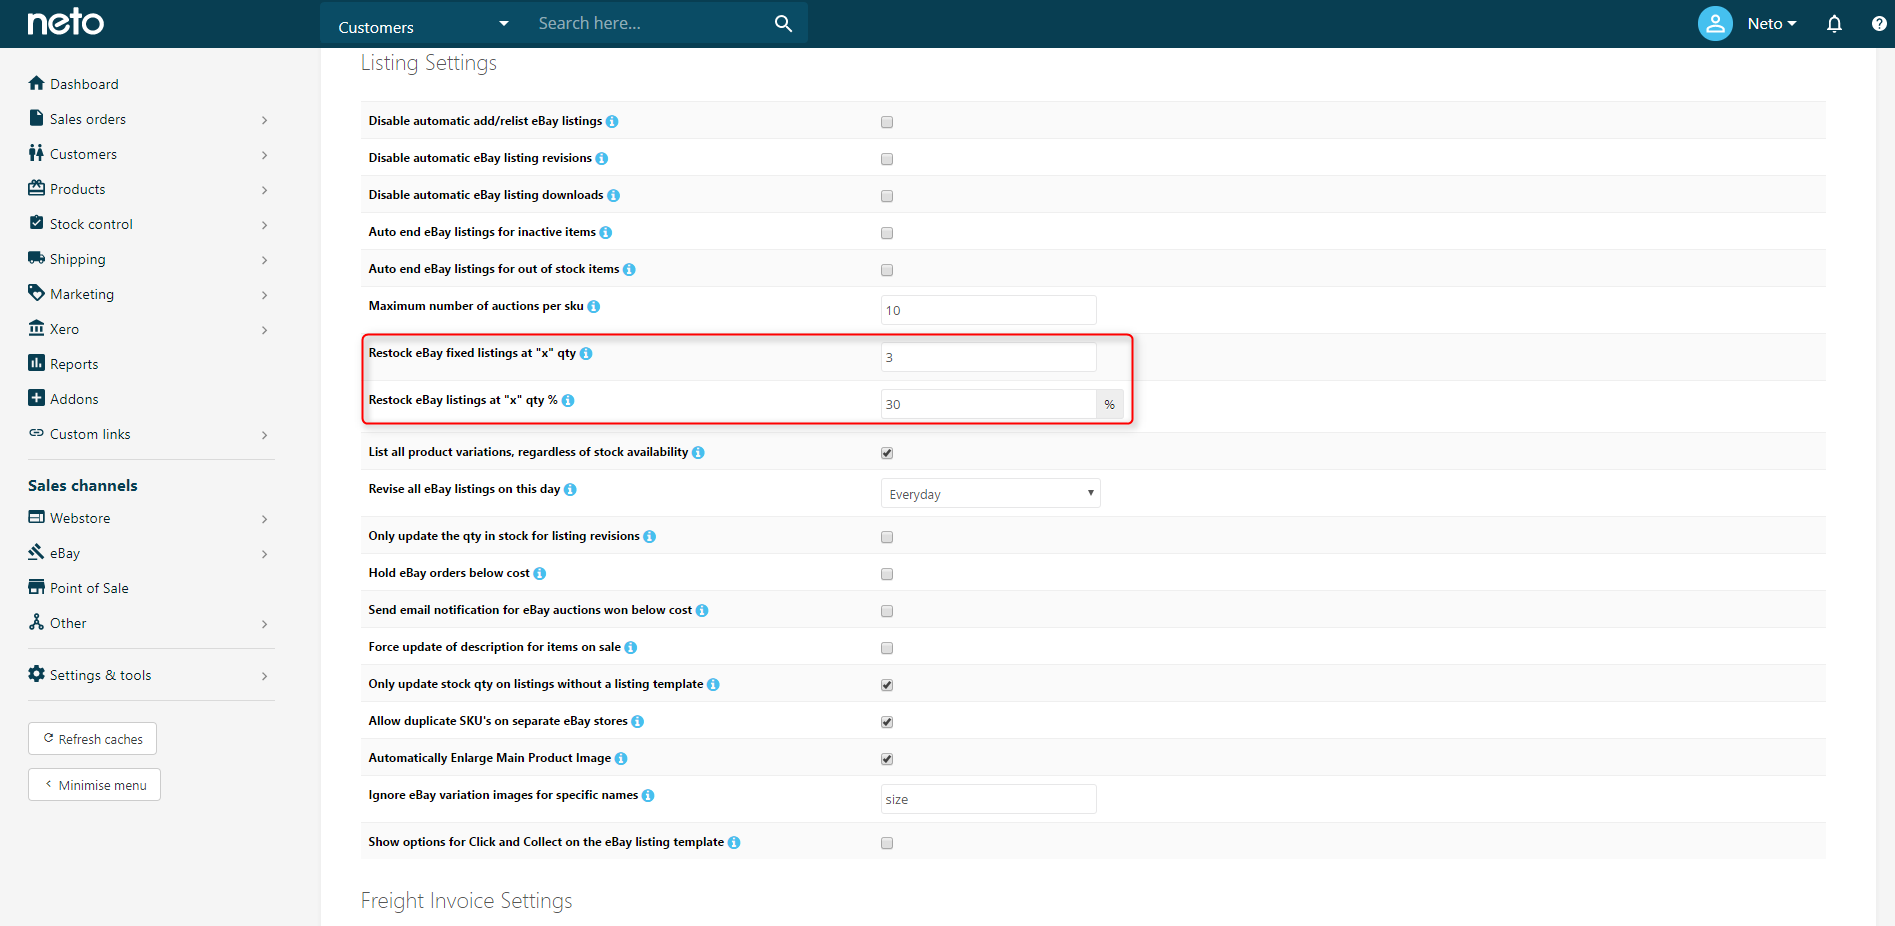Image resolution: width=1895 pixels, height=926 pixels.
Task: Uncheck Automatically Enlarge Main Product Image
Action: pyautogui.click(x=887, y=759)
